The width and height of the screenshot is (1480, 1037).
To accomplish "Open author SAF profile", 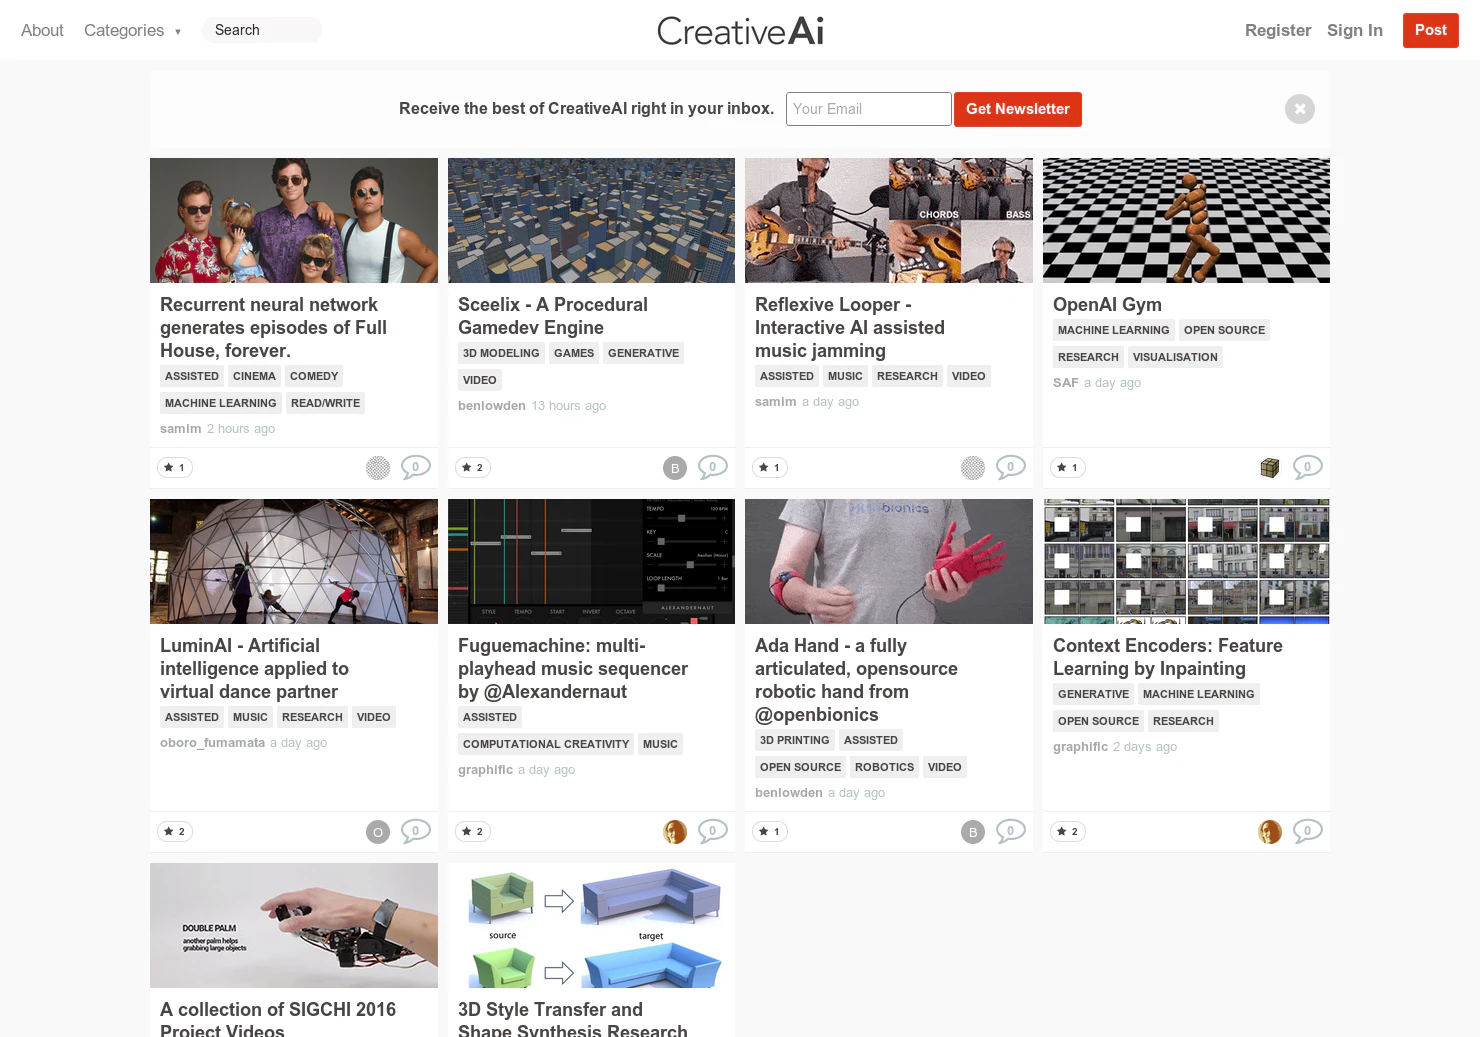I will tap(1066, 383).
